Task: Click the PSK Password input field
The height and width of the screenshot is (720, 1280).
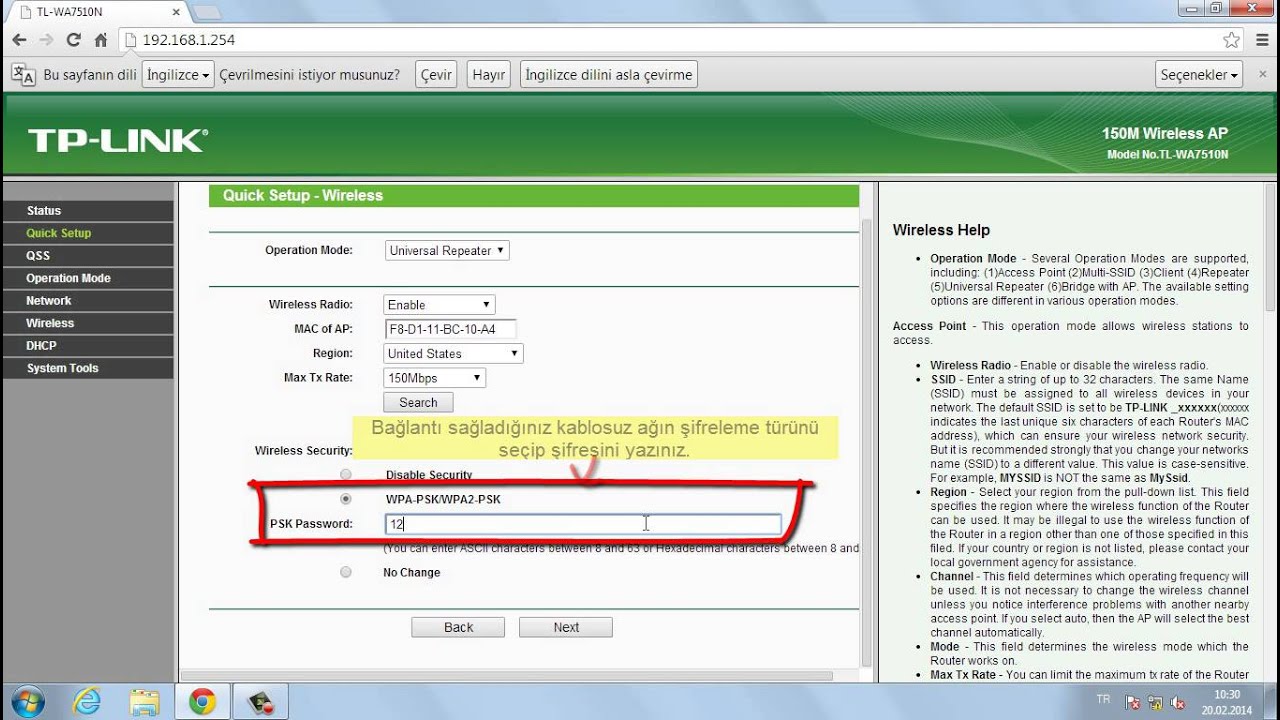Action: pos(583,523)
